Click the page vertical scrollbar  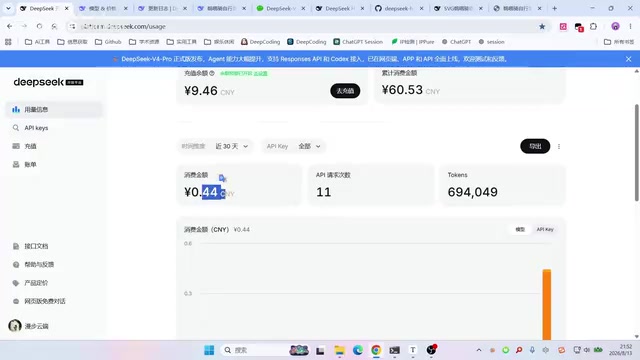636,152
